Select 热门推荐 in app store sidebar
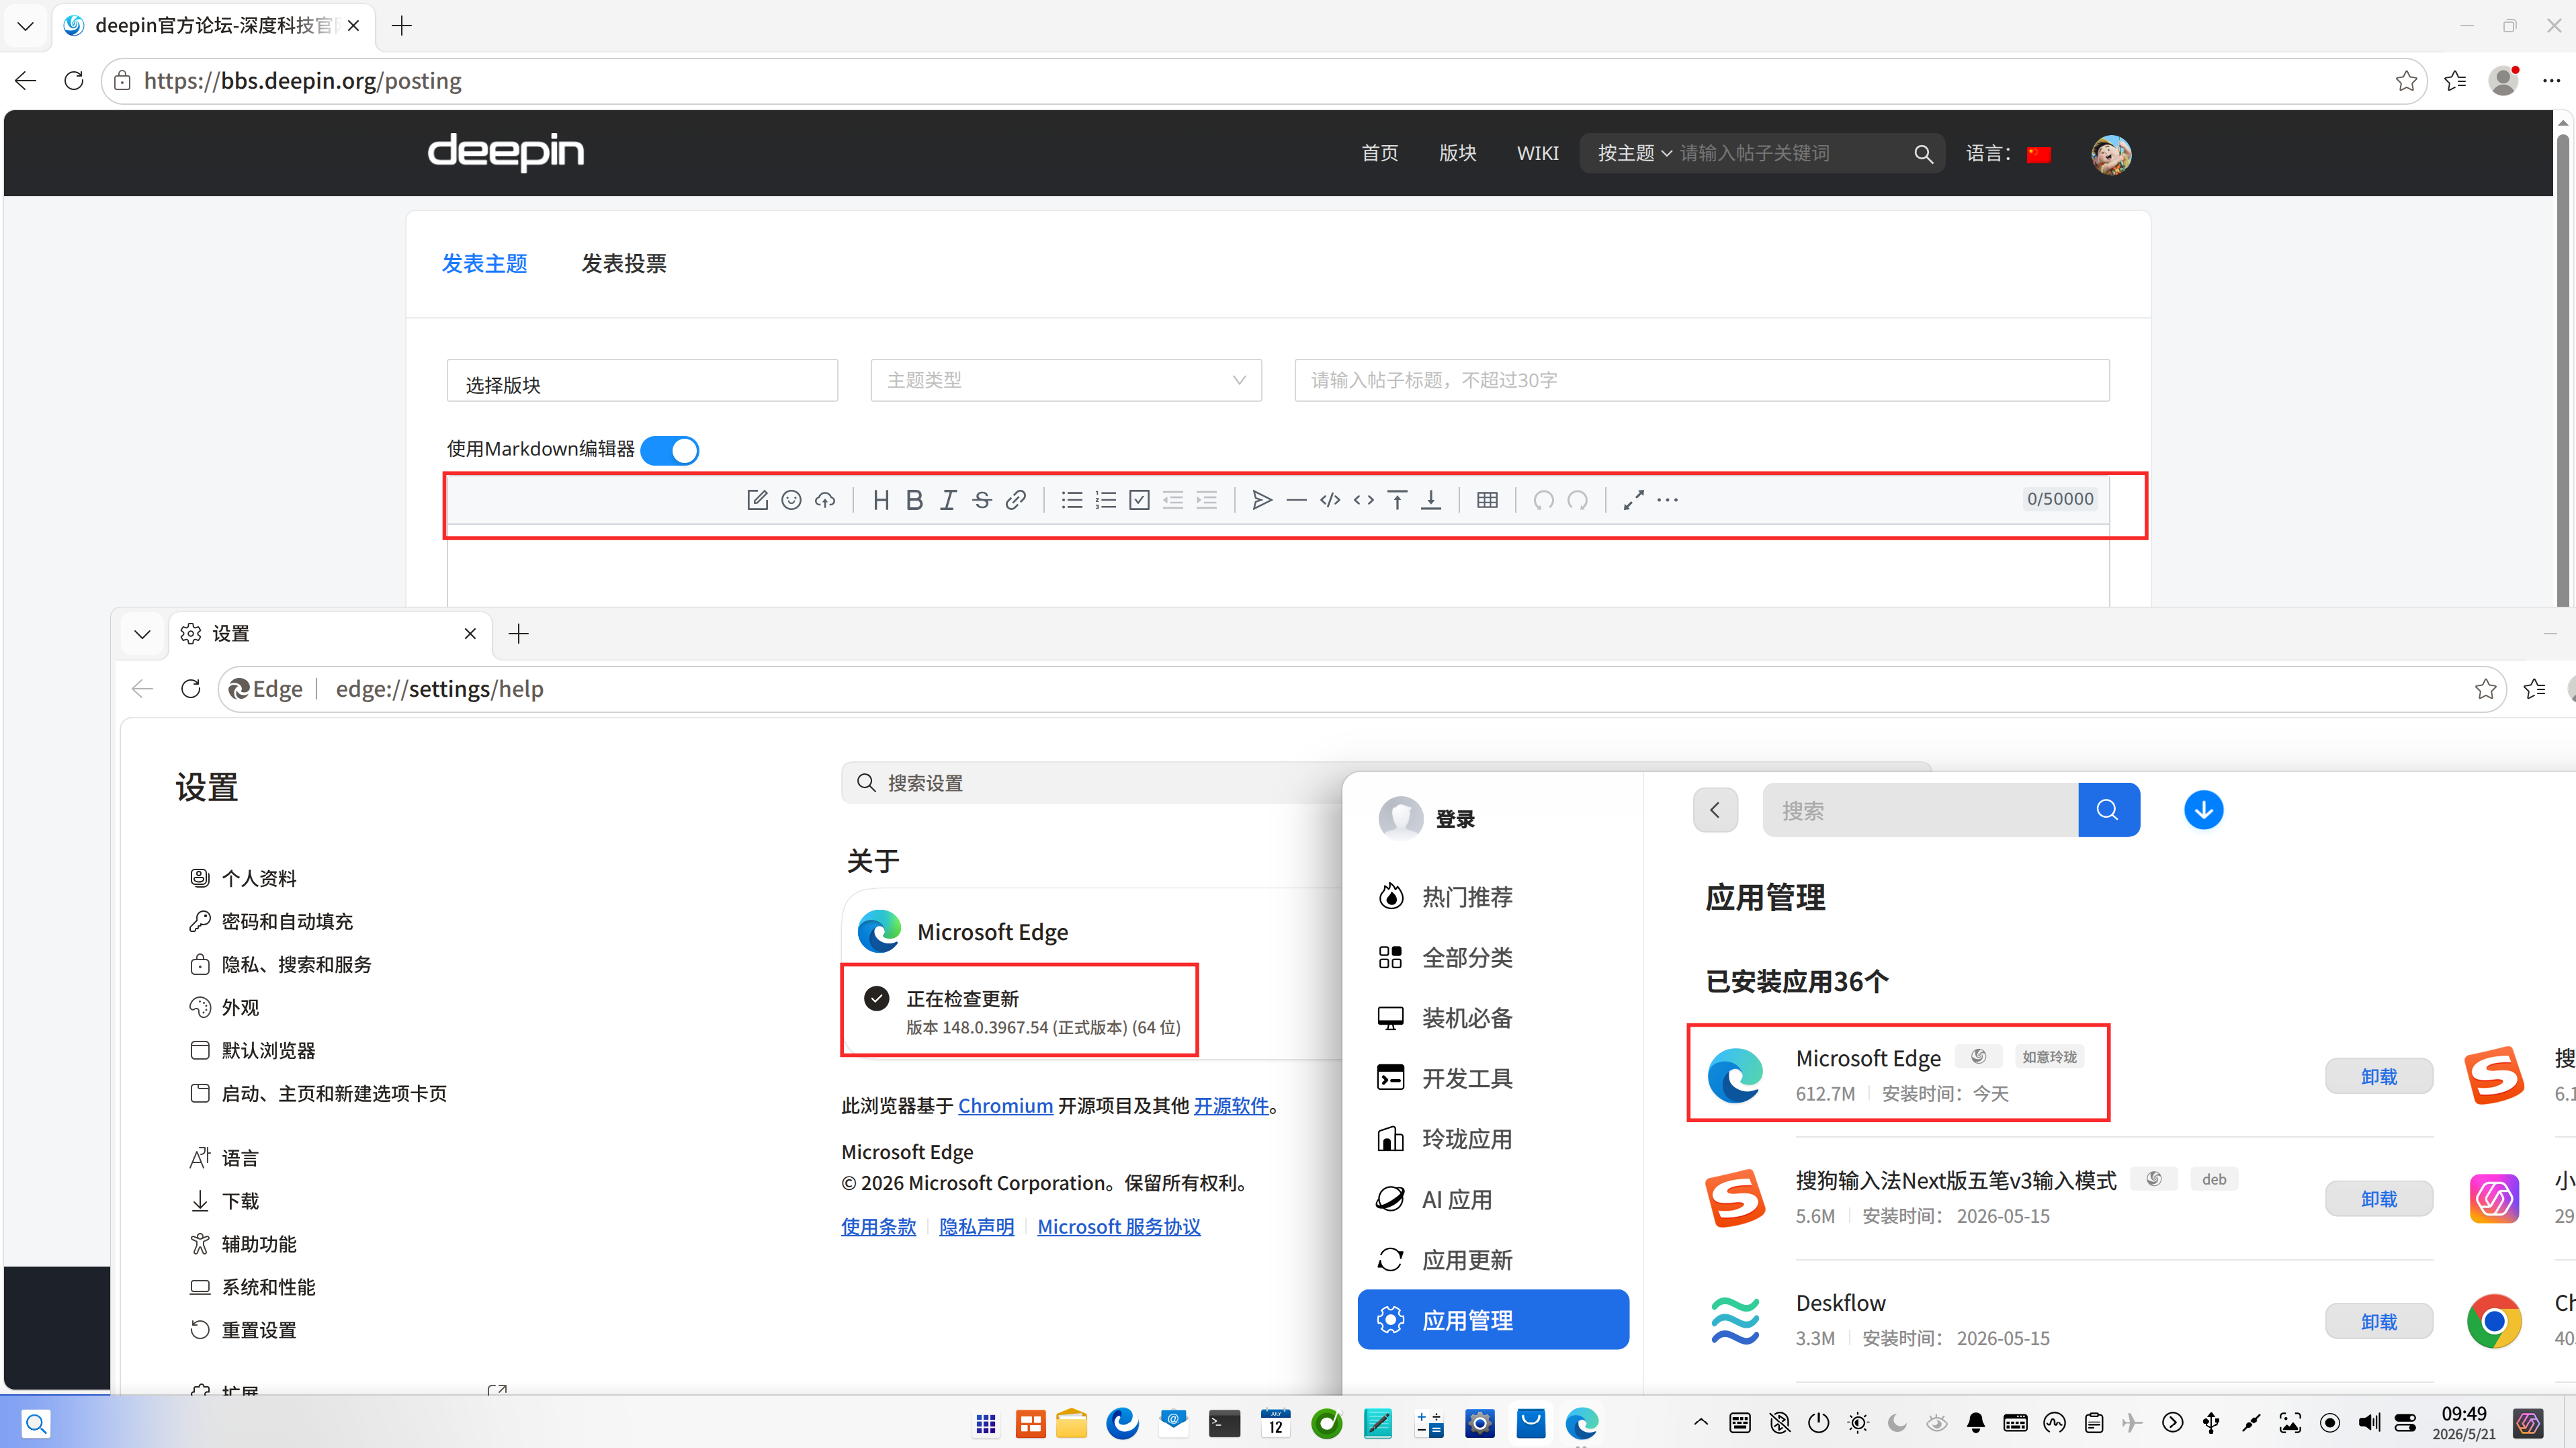 pos(1494,897)
